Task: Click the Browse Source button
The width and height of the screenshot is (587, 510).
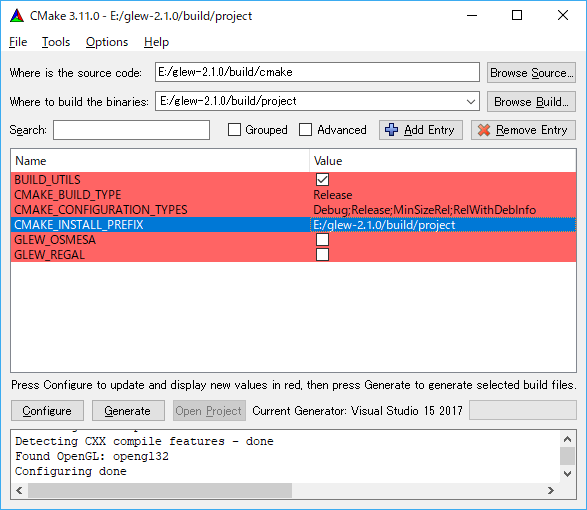Action: pyautogui.click(x=531, y=73)
